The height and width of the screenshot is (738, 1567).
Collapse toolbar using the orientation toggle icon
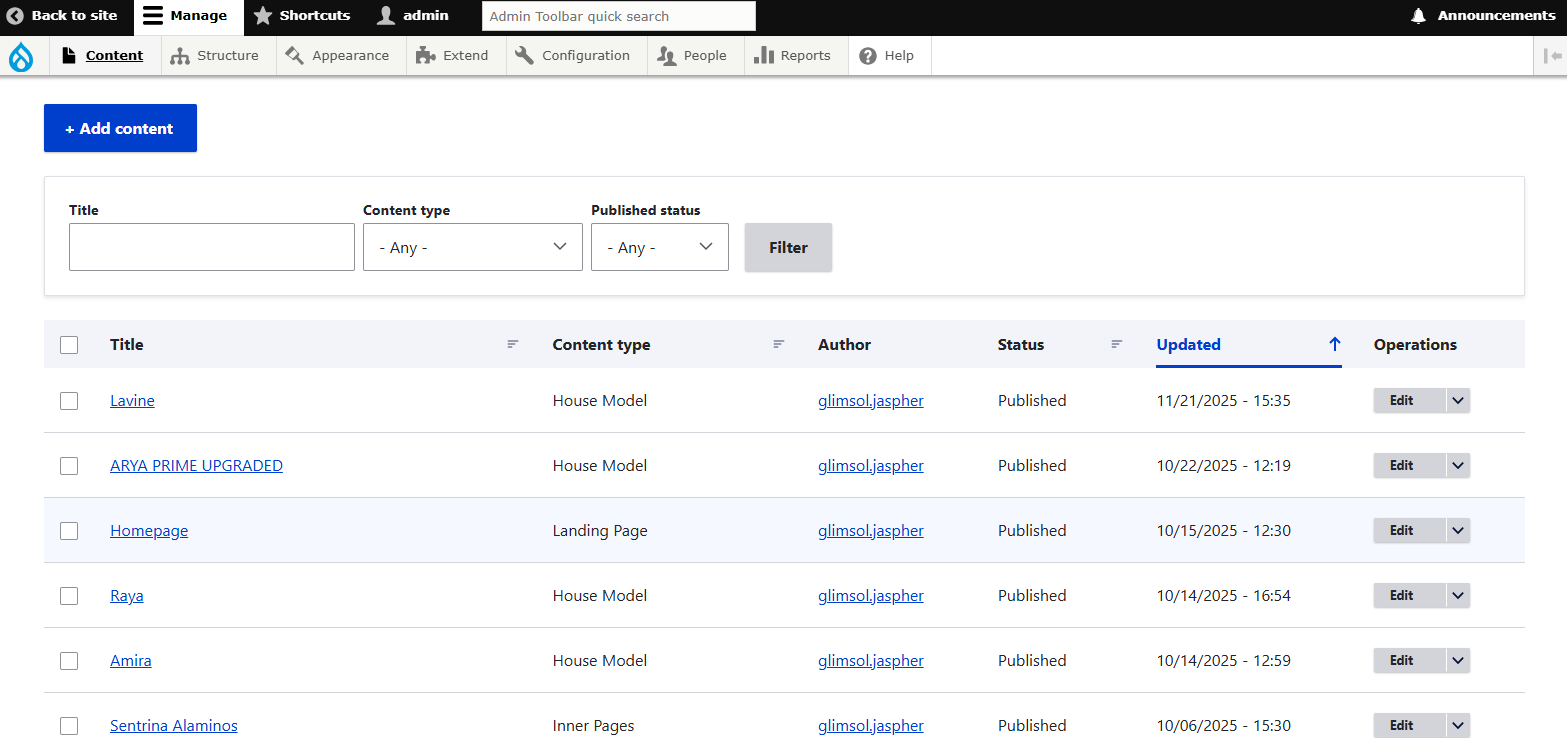pyautogui.click(x=1552, y=56)
